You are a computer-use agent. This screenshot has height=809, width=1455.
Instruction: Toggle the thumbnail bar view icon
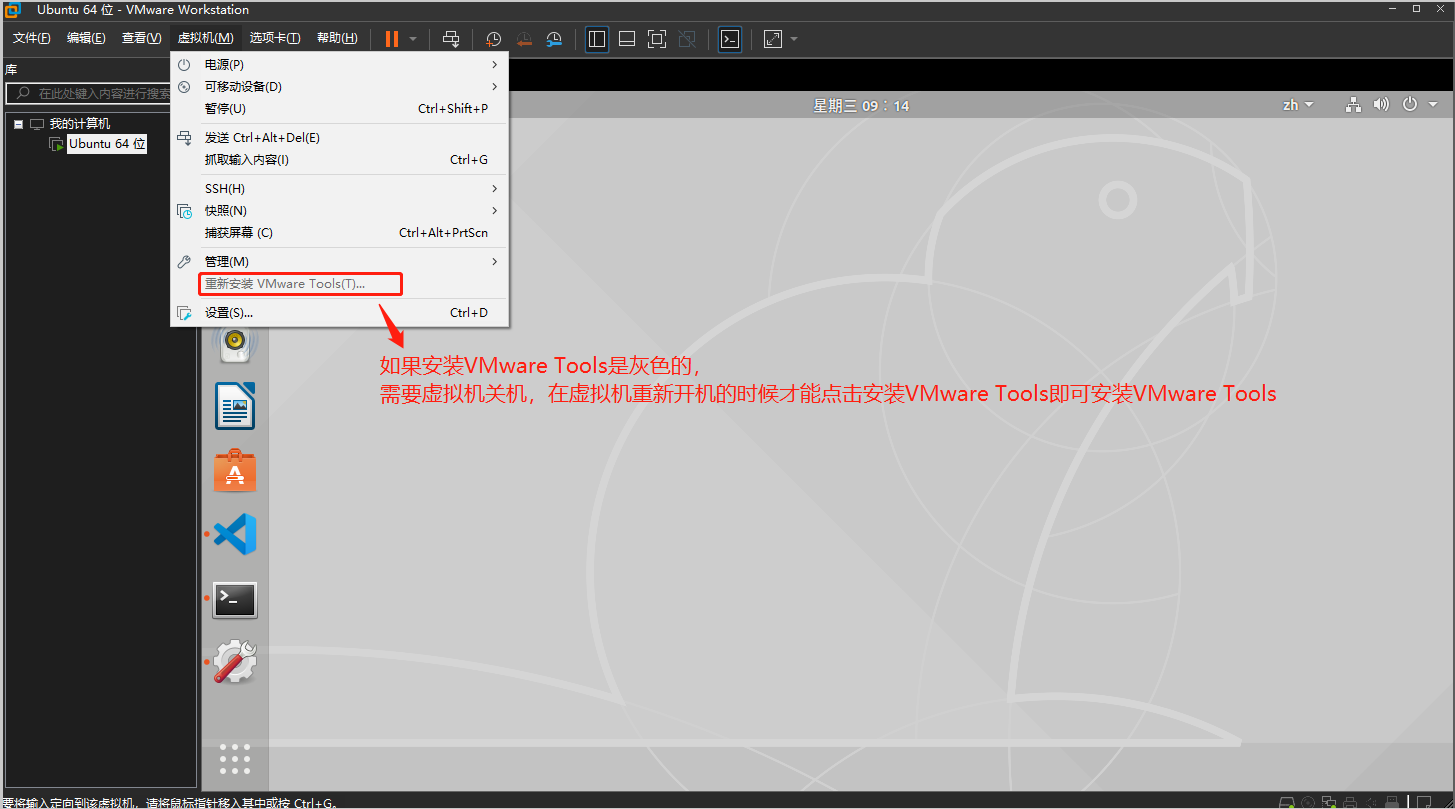pyautogui.click(x=627, y=39)
